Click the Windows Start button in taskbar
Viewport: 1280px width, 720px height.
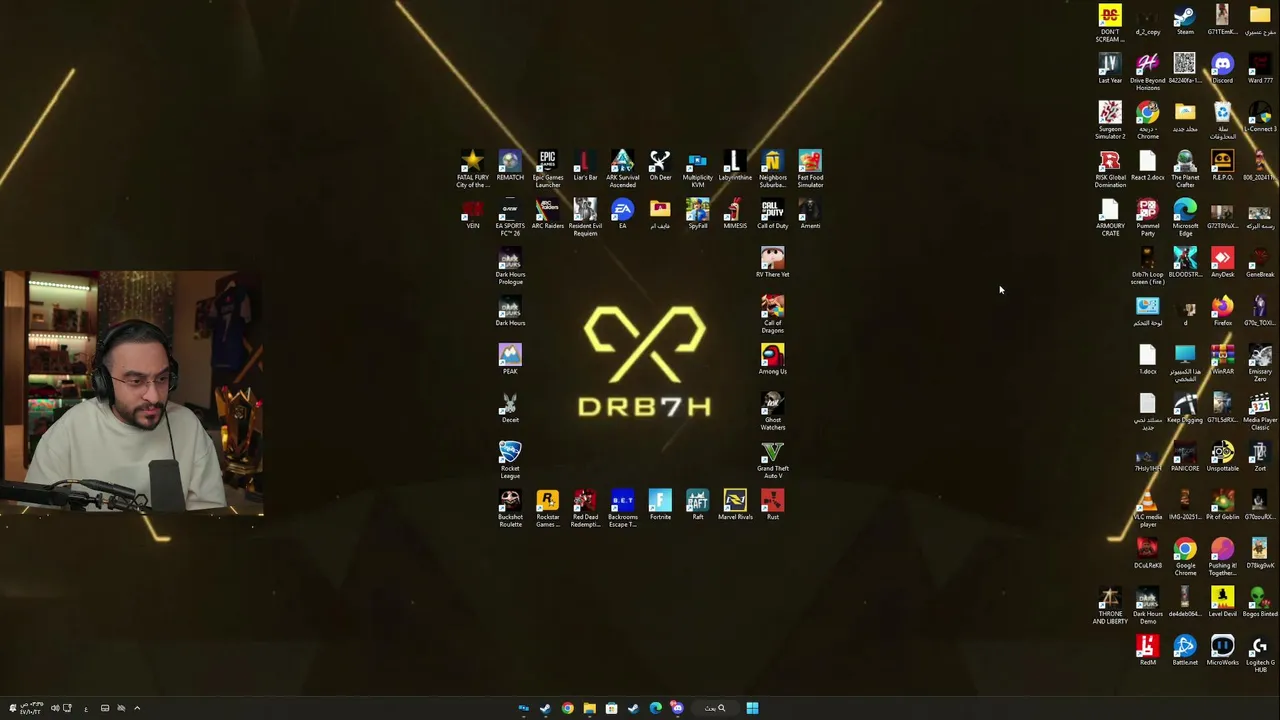(x=752, y=708)
